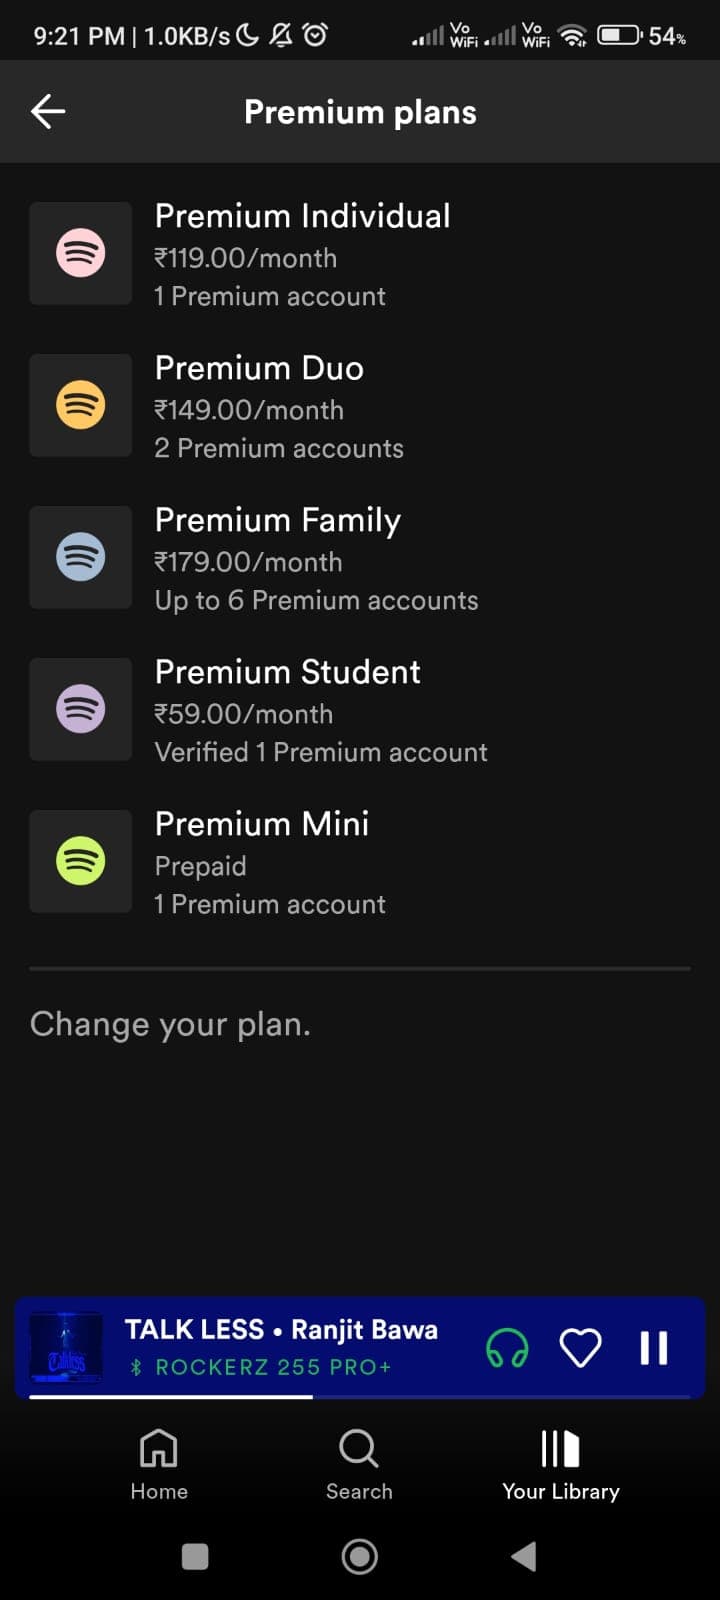Choose Premium Duo plan title

click(x=259, y=368)
